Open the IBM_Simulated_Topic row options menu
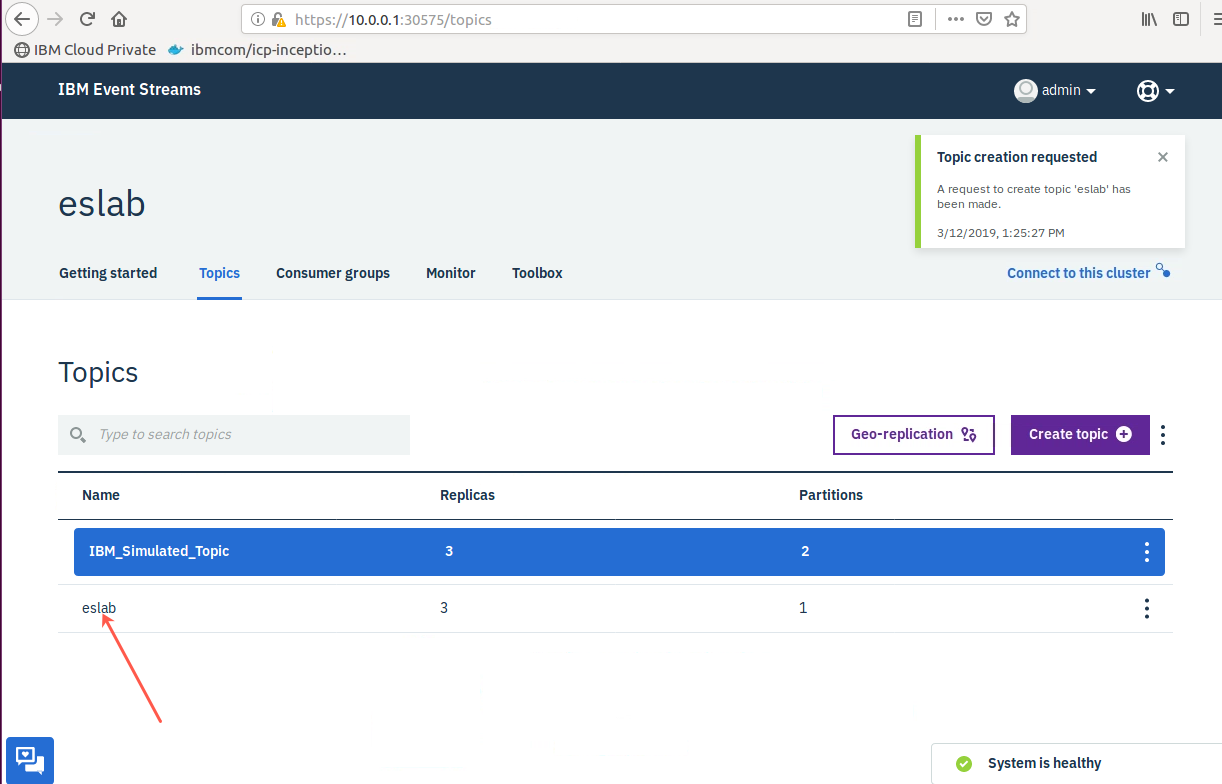This screenshot has height=784, width=1222. (x=1146, y=552)
